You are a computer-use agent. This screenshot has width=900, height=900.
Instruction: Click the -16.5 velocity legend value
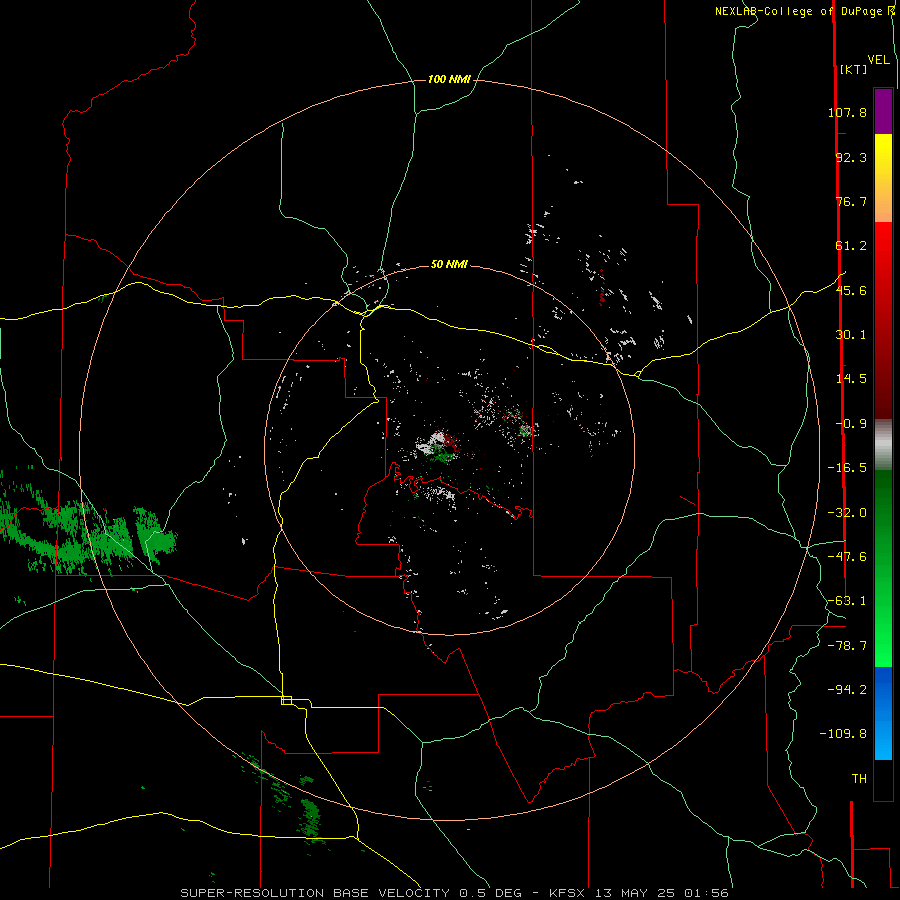point(847,468)
